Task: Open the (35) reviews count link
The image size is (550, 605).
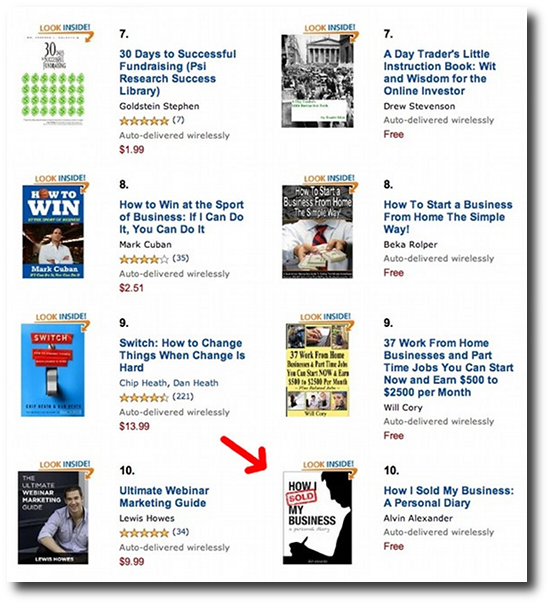Action: click(181, 258)
